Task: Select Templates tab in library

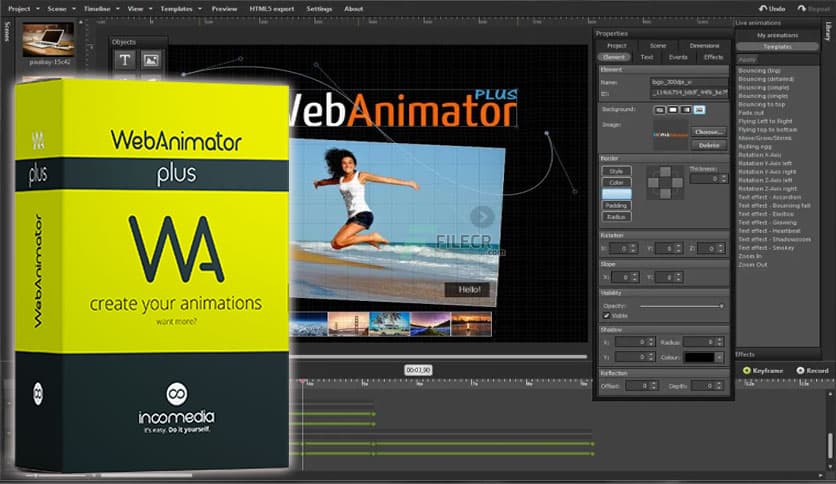Action: pos(777,47)
